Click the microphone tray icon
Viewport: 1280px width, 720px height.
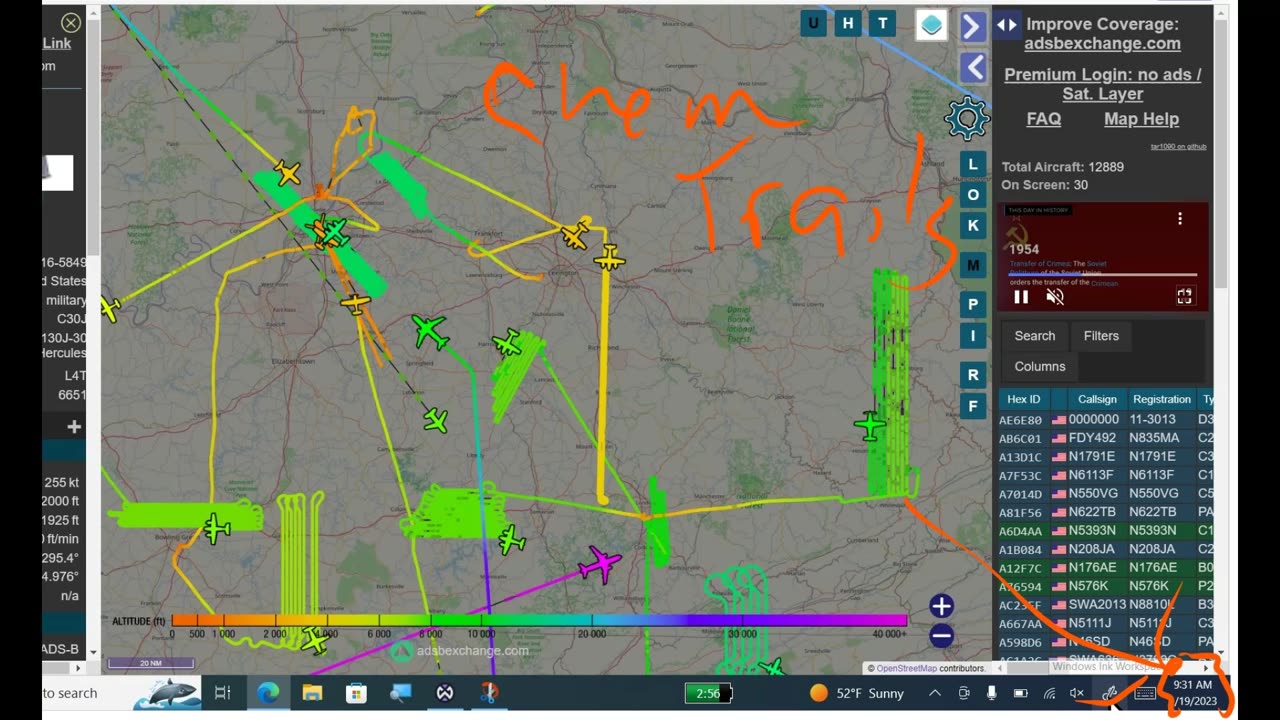[x=992, y=693]
